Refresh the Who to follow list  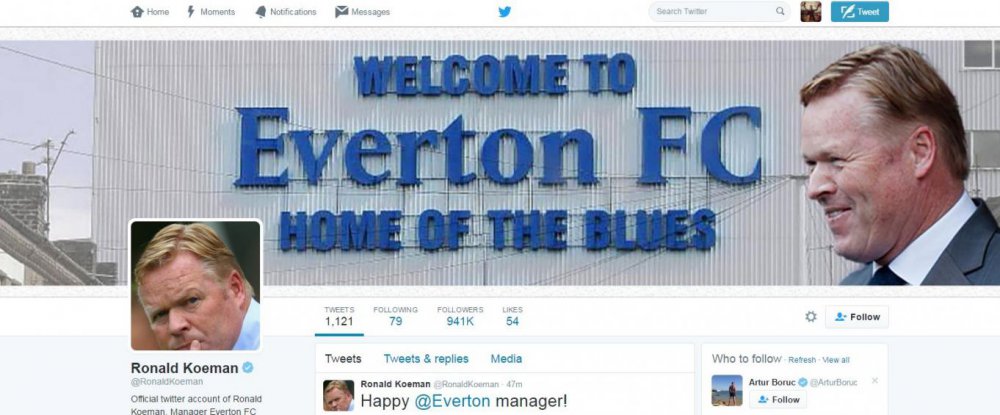point(802,360)
